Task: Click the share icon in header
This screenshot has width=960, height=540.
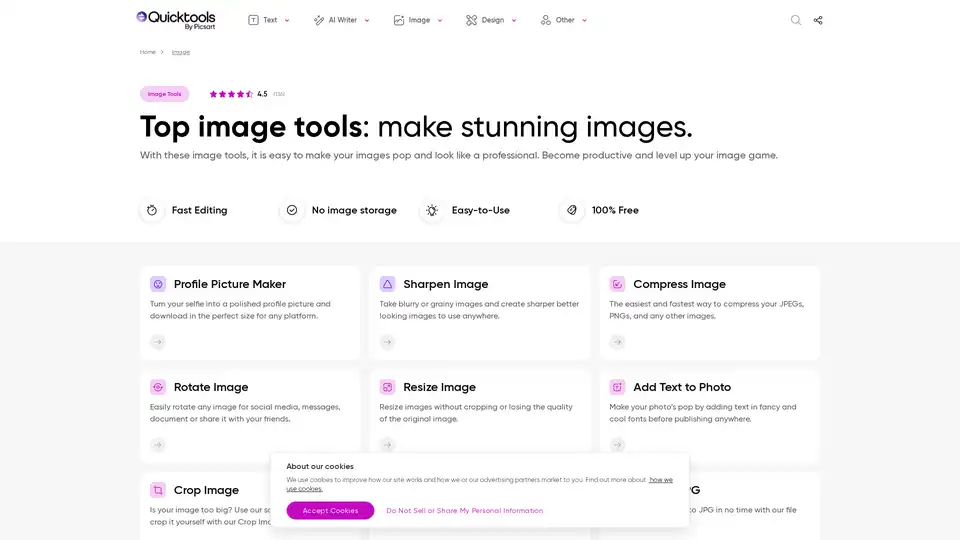Action: pyautogui.click(x=818, y=20)
